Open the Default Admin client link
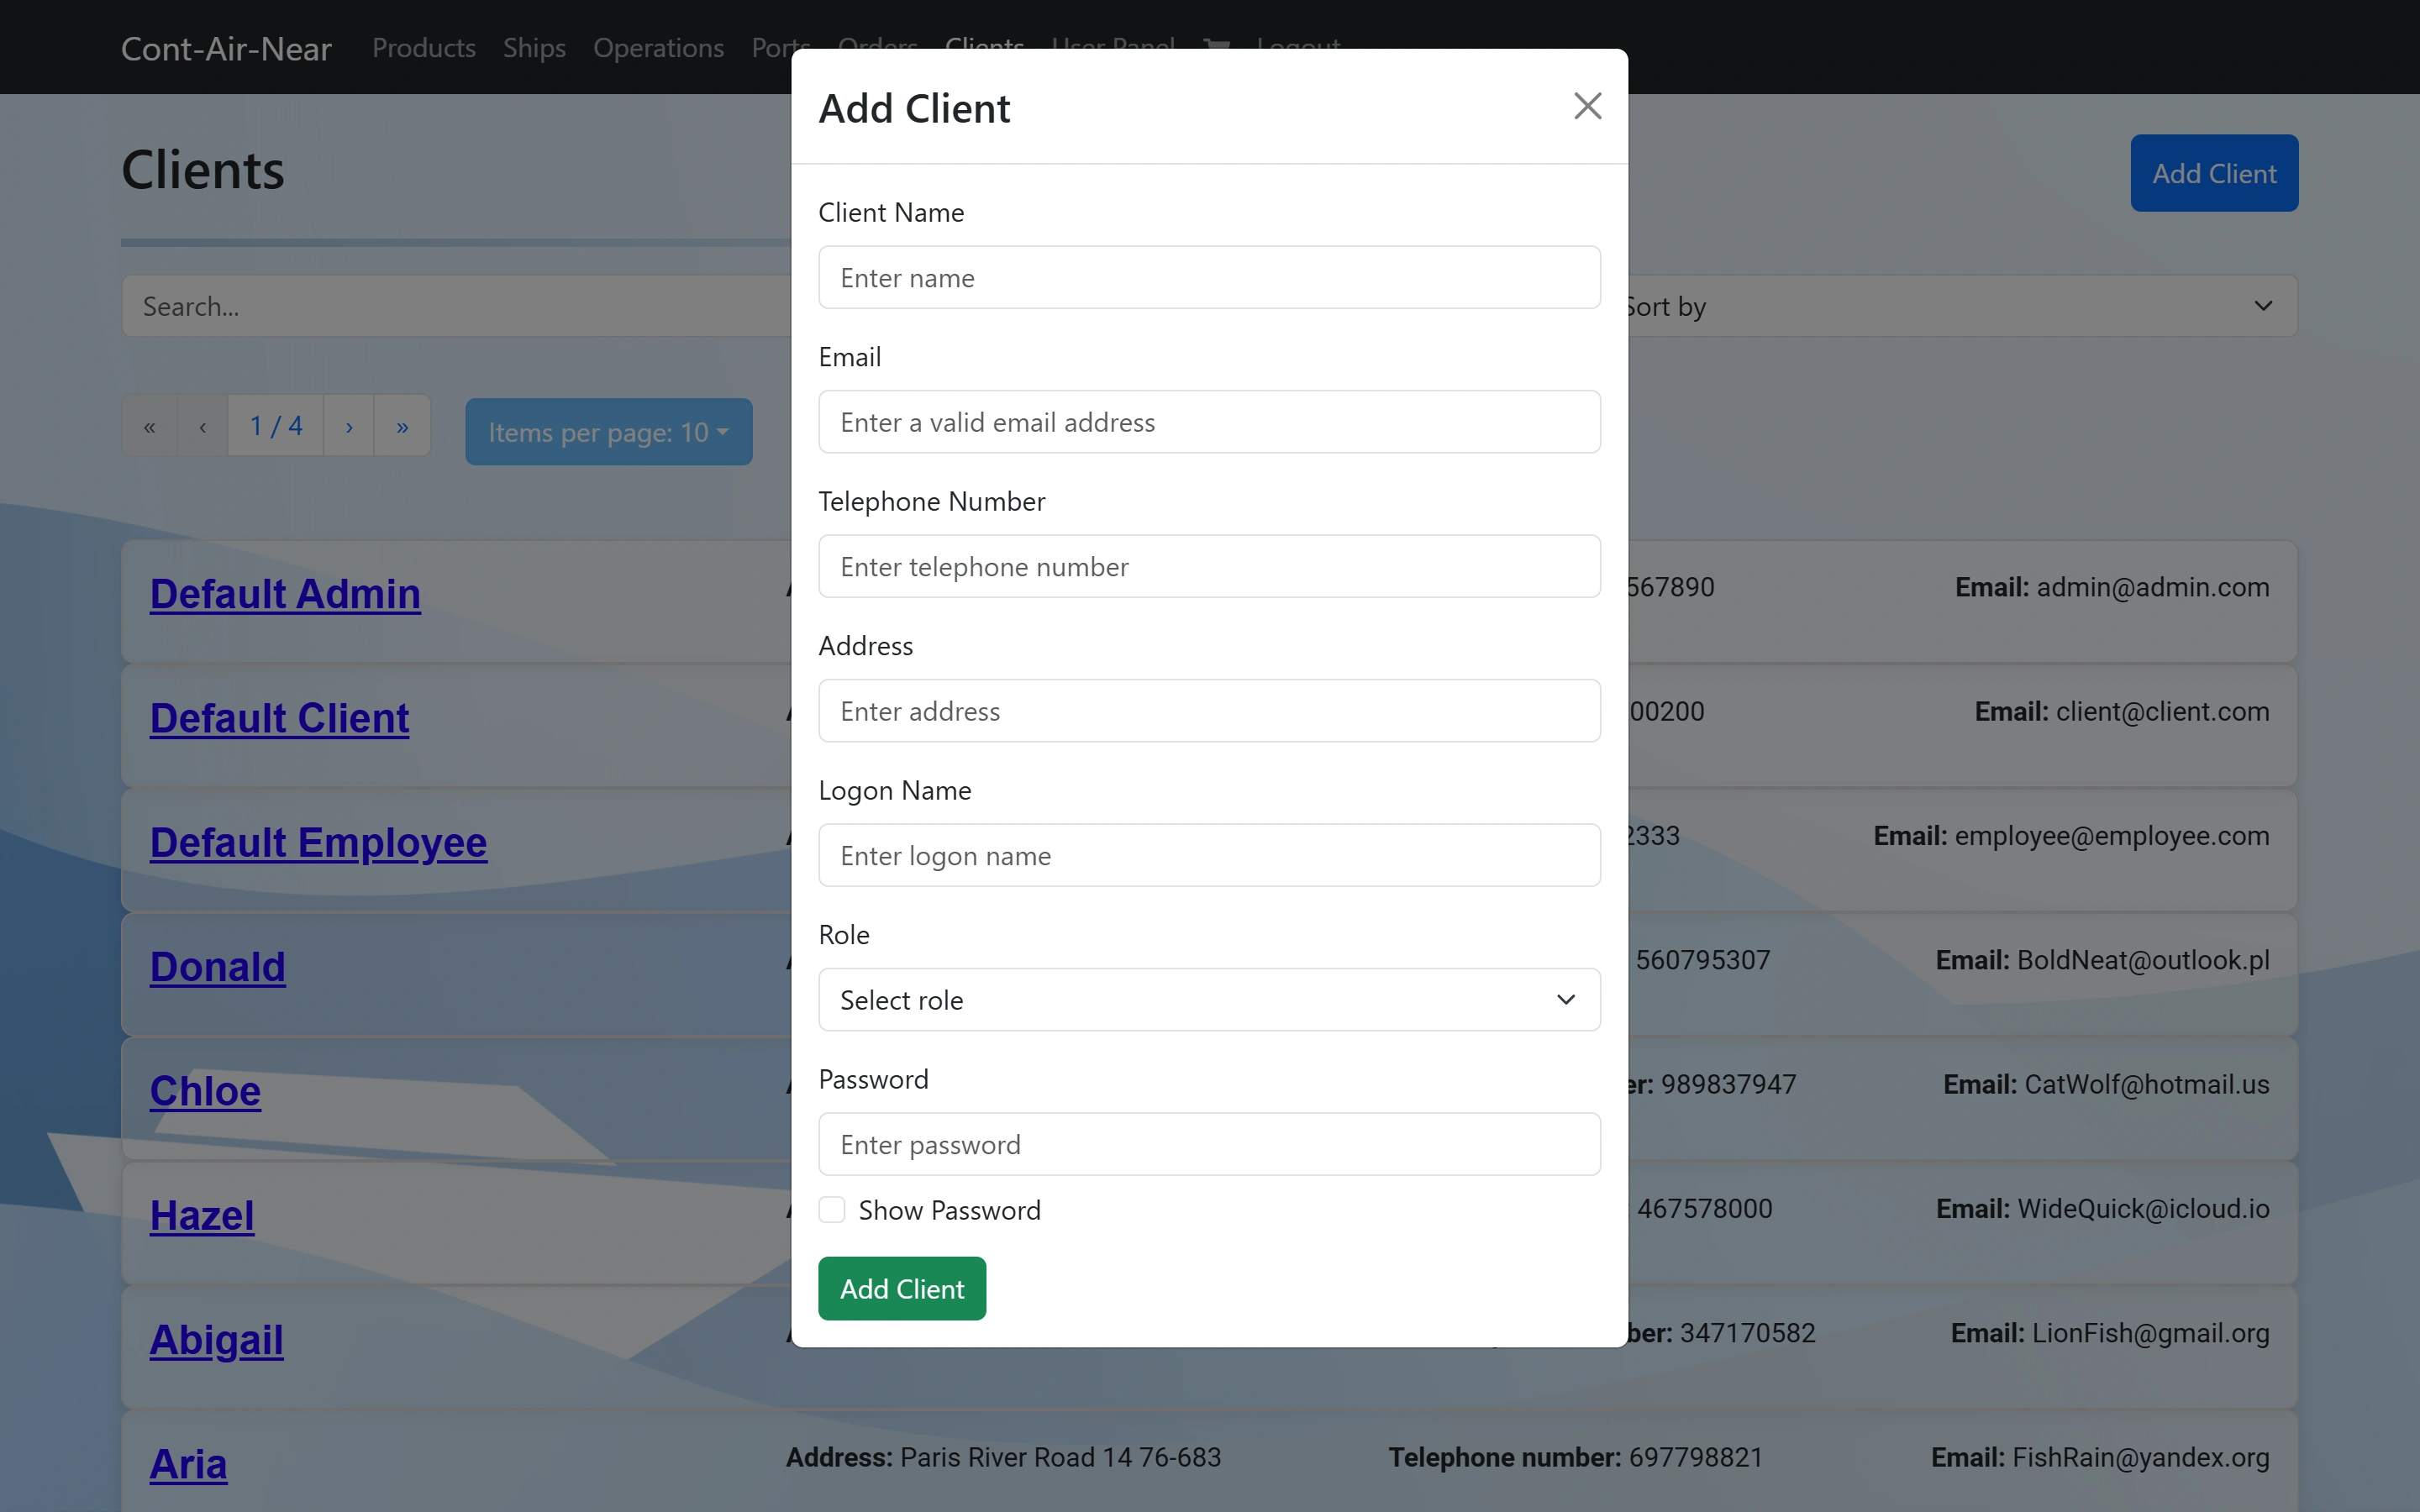 click(285, 594)
